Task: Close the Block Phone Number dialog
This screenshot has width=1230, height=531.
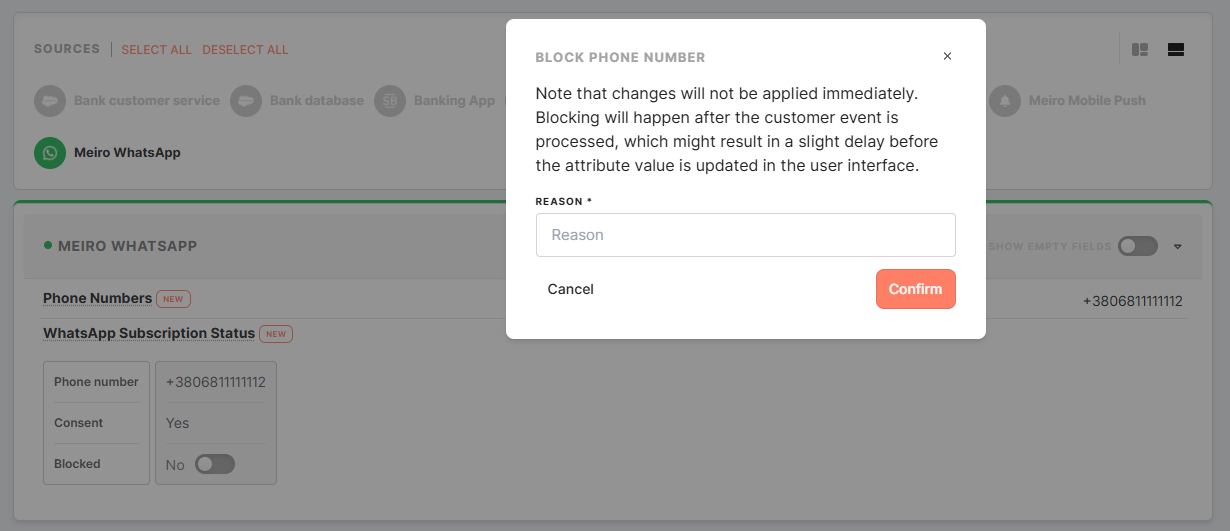Action: click(x=947, y=56)
